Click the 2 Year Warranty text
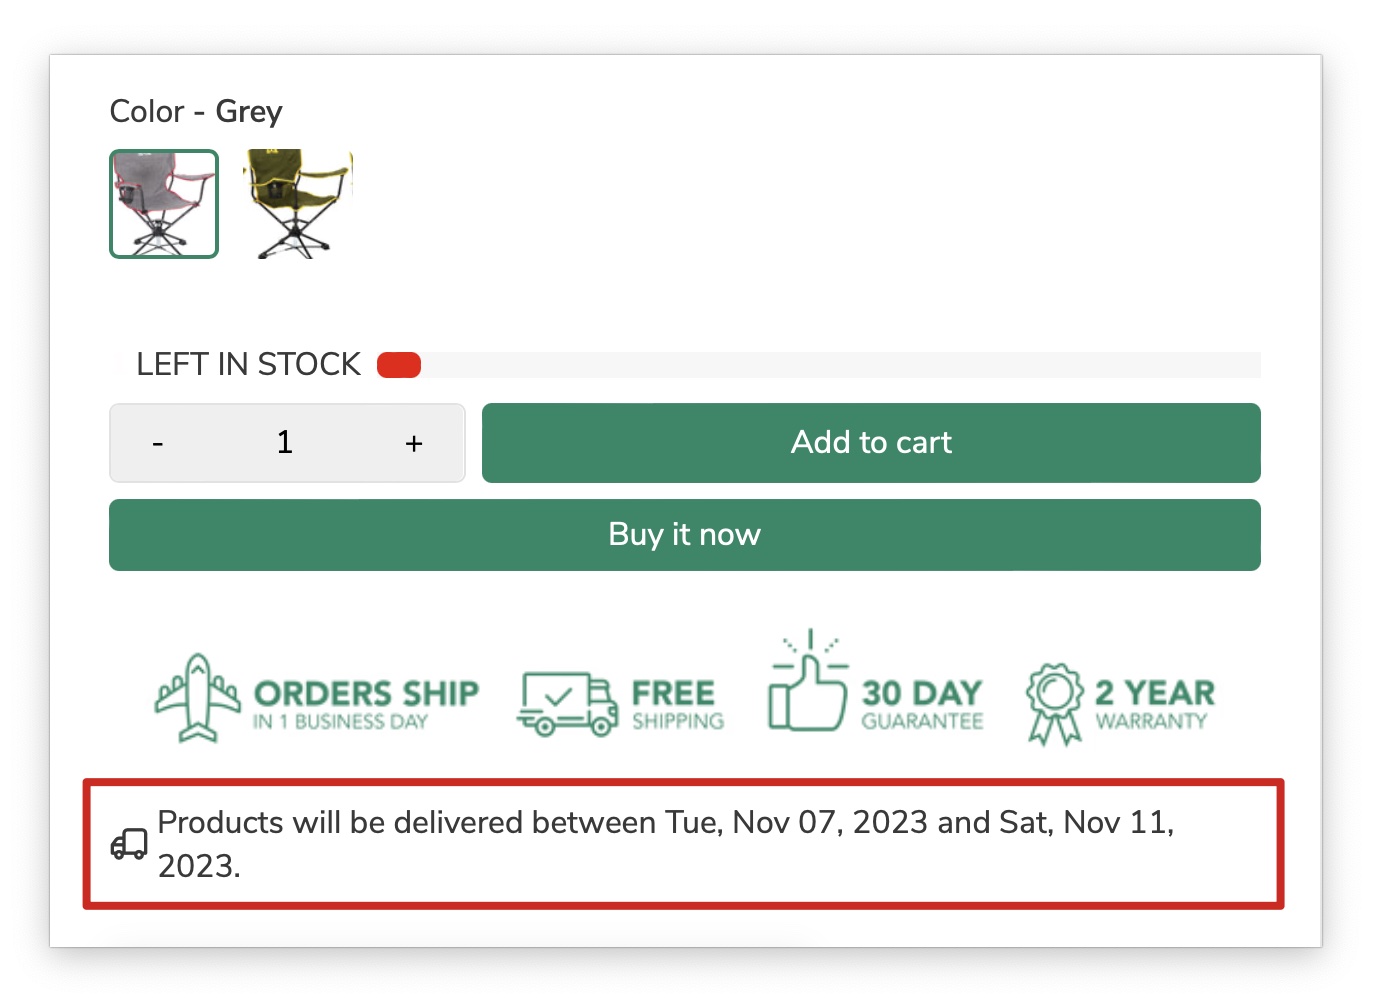Screen dimensions: 1376x1002 [1154, 704]
